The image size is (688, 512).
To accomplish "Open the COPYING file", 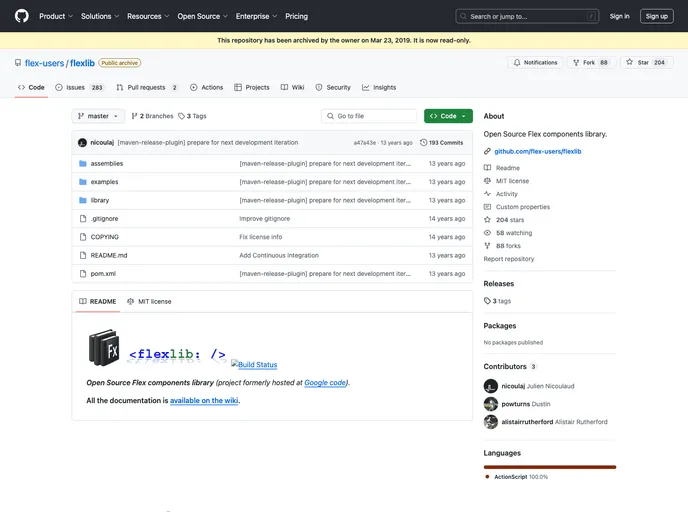I will pyautogui.click(x=104, y=237).
